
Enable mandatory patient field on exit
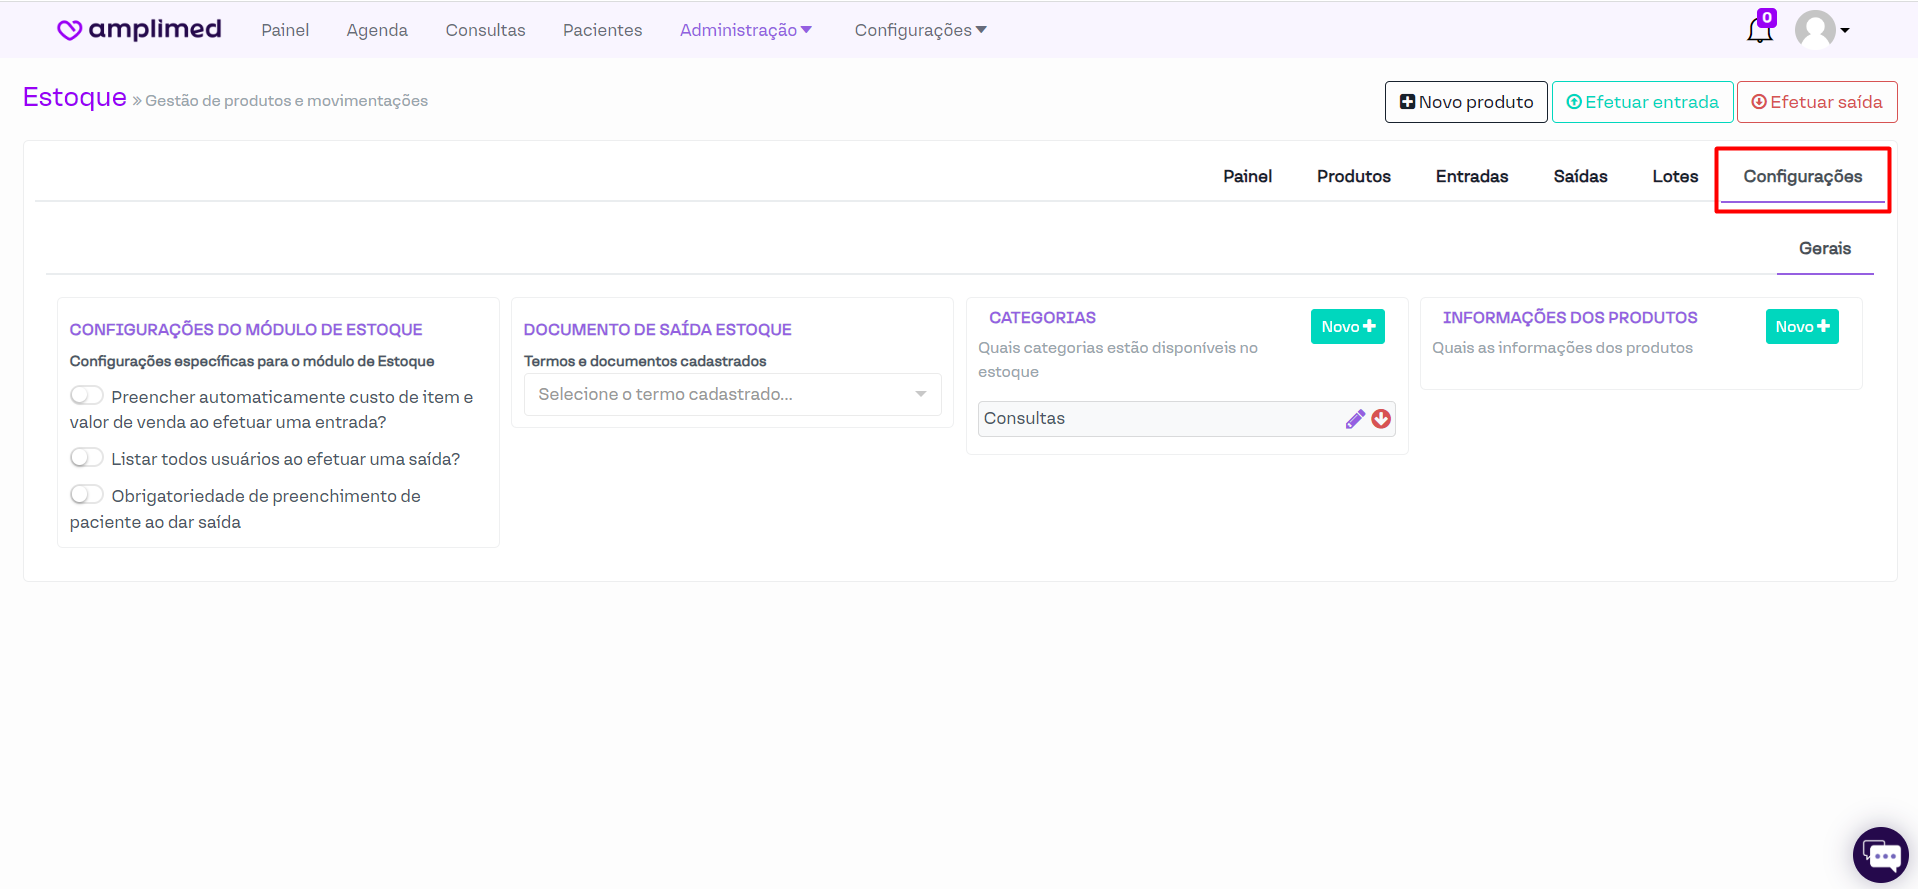coord(87,495)
